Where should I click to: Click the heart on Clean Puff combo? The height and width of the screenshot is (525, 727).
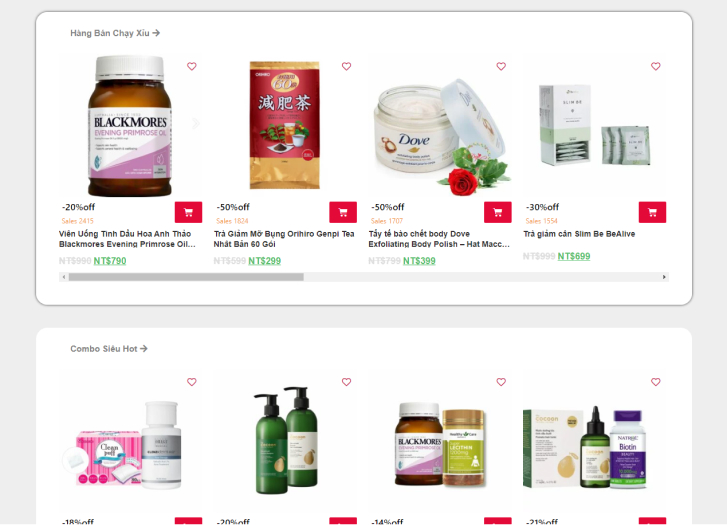coord(191,382)
